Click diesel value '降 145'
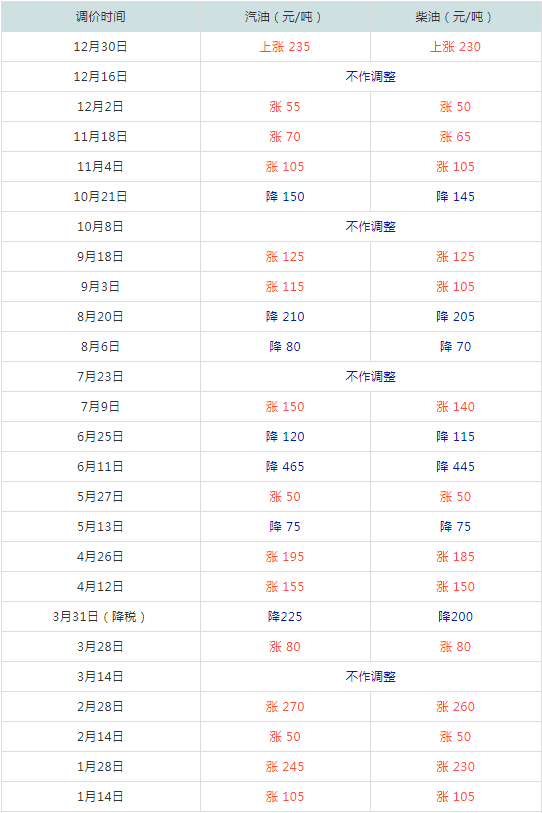The image size is (542, 813). [x=455, y=197]
